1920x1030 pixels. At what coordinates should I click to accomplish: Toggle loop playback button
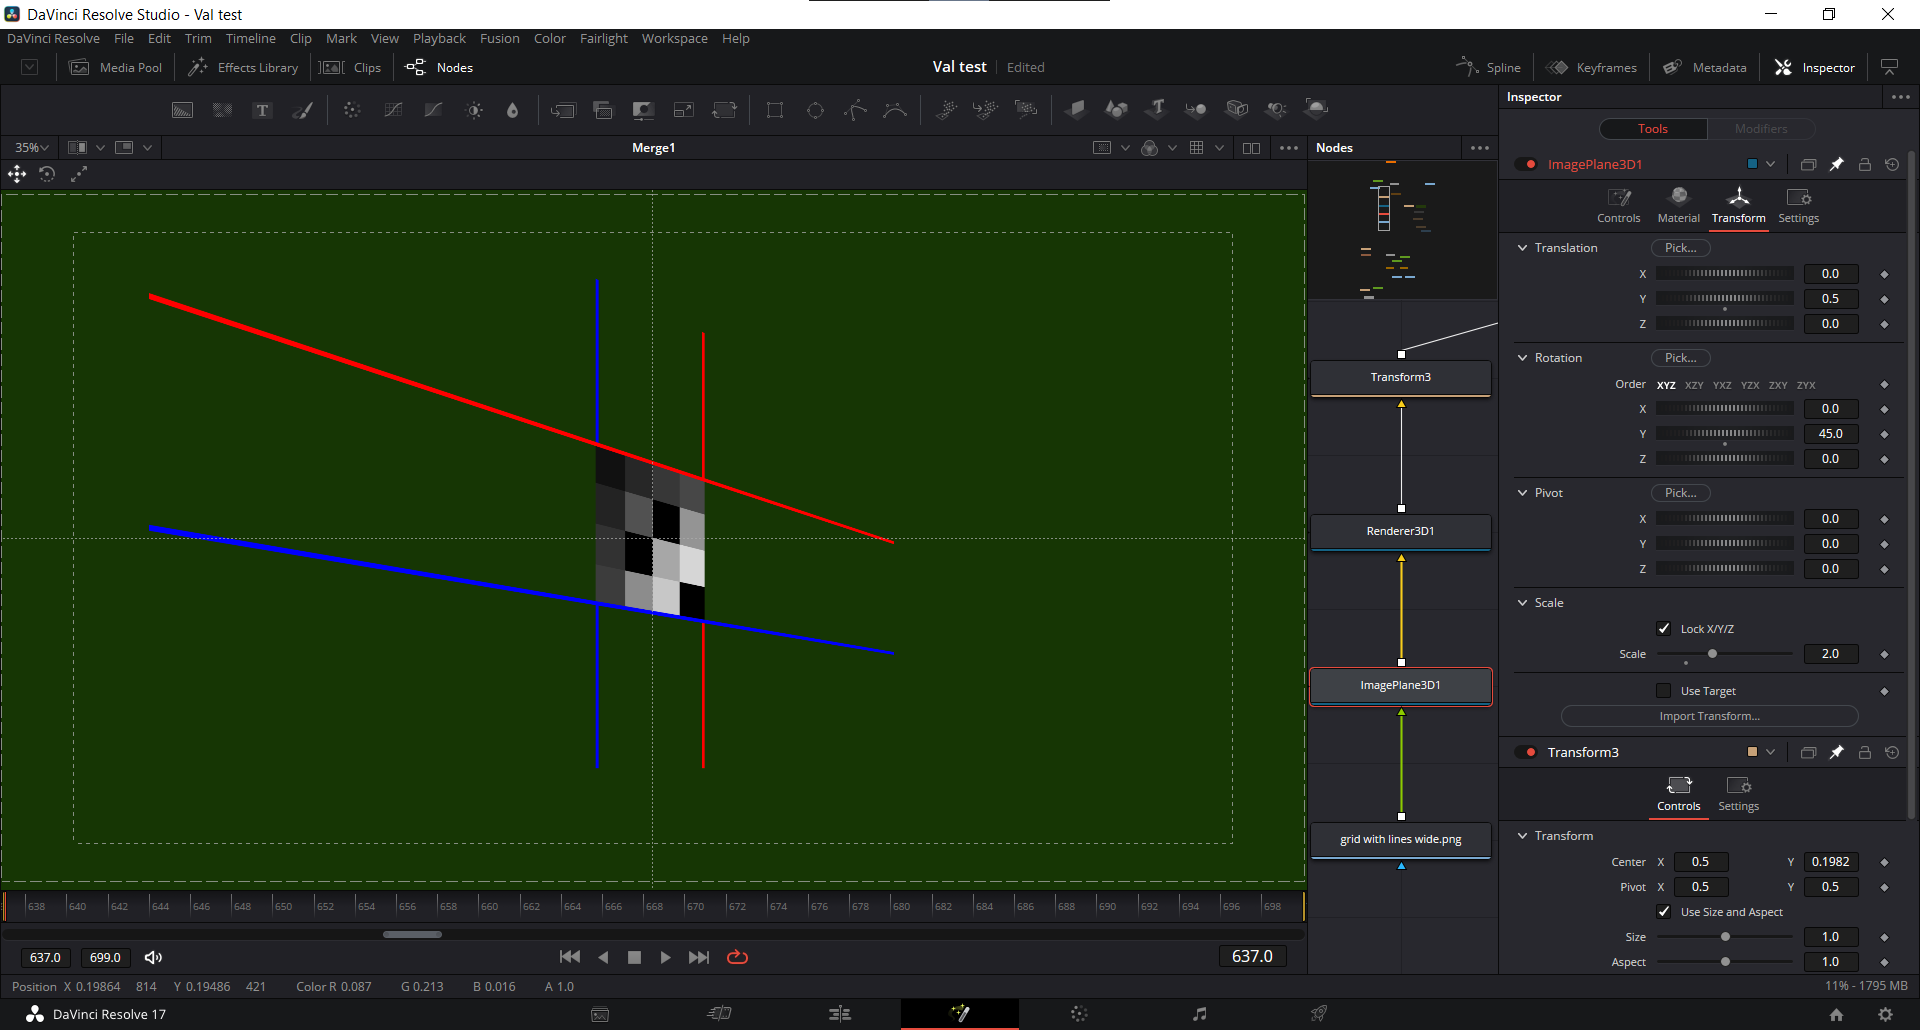[738, 957]
